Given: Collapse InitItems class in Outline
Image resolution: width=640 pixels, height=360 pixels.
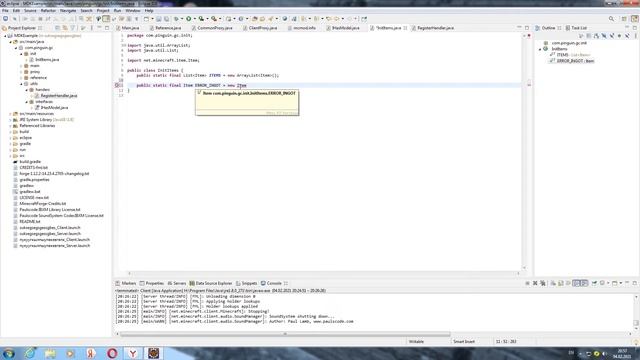Looking at the screenshot, I should (x=540, y=49).
